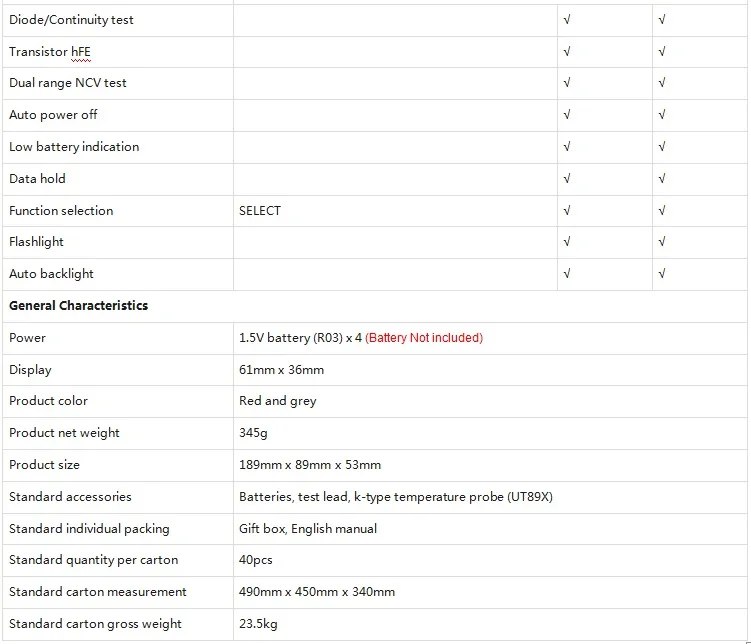Image resolution: width=751 pixels, height=644 pixels.
Task: Click first checkmark in Auto power off row
Action: click(567, 115)
